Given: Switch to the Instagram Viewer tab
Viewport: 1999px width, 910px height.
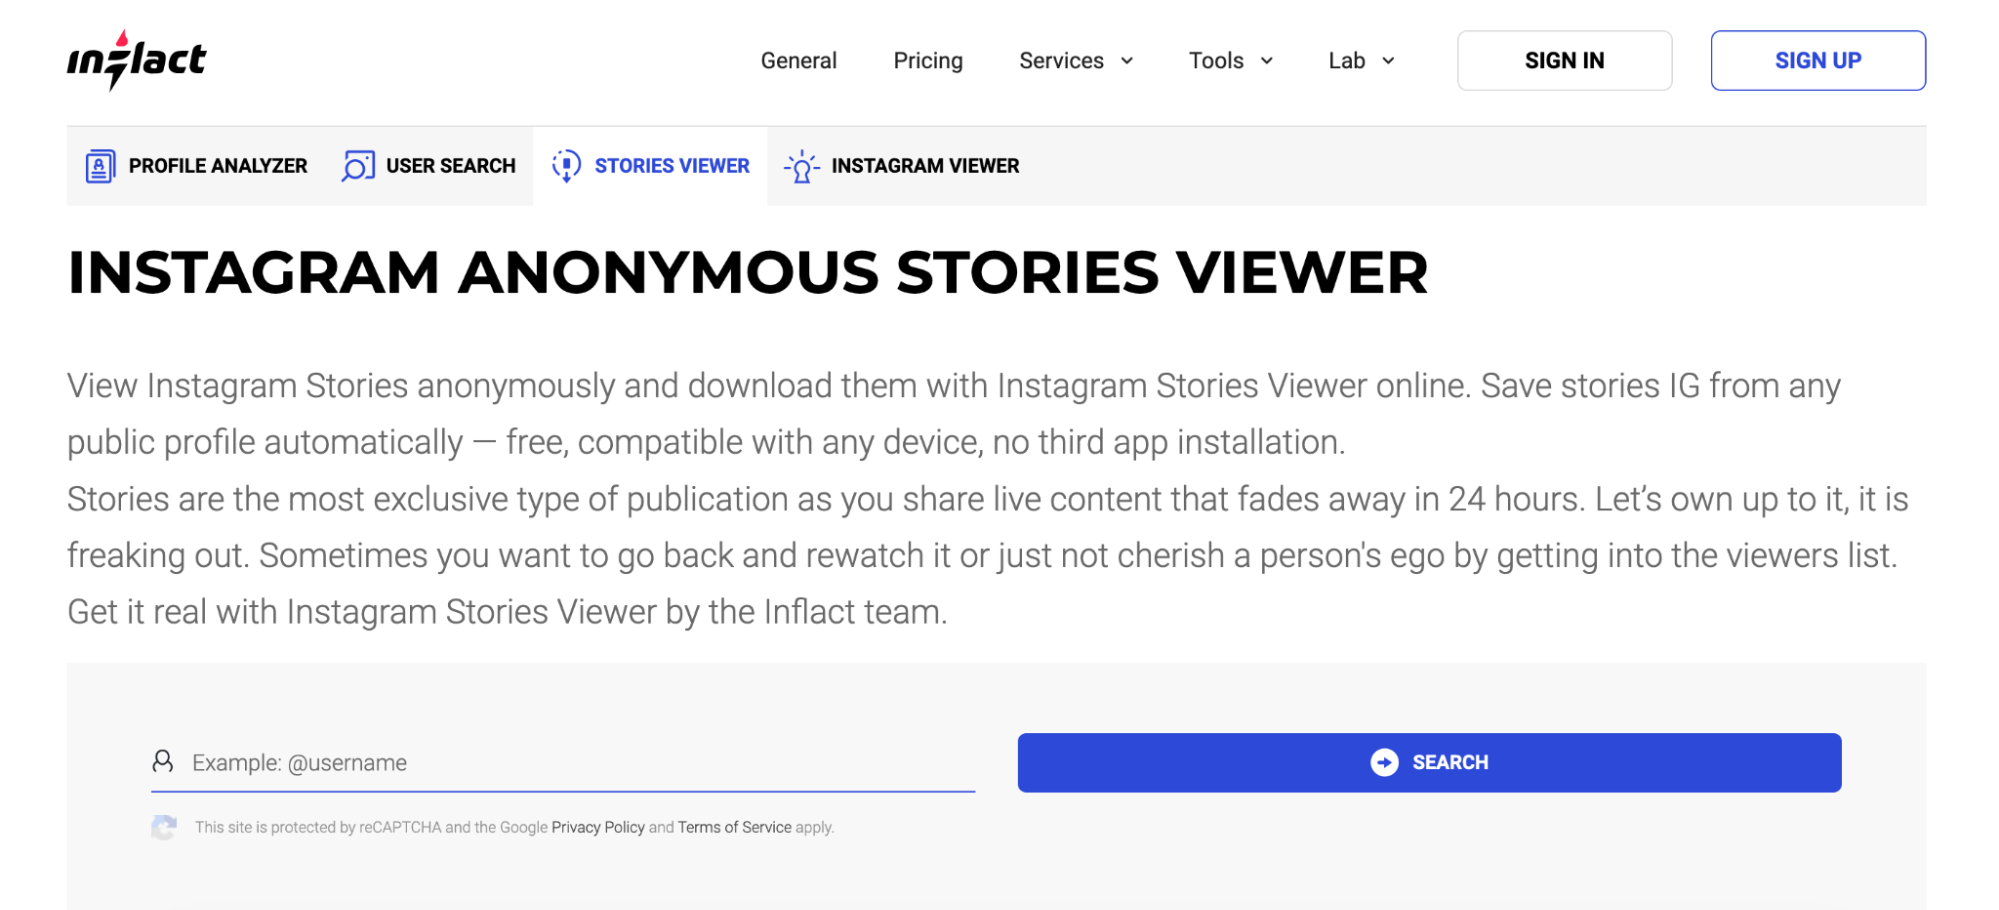Looking at the screenshot, I should pos(902,166).
